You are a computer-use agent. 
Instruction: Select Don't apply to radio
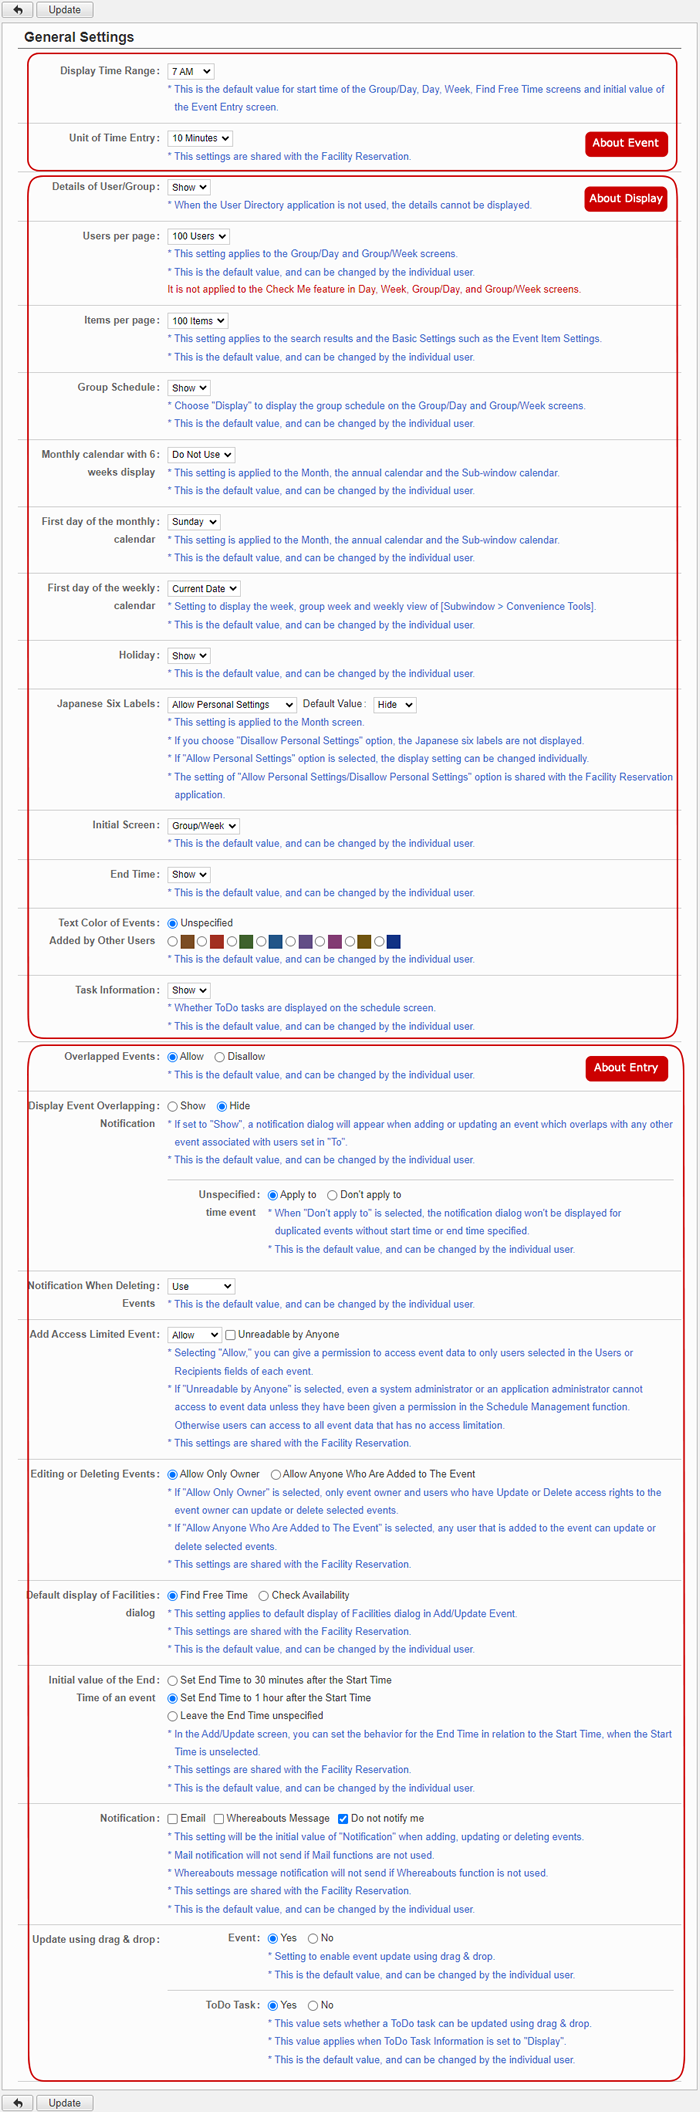(333, 1196)
